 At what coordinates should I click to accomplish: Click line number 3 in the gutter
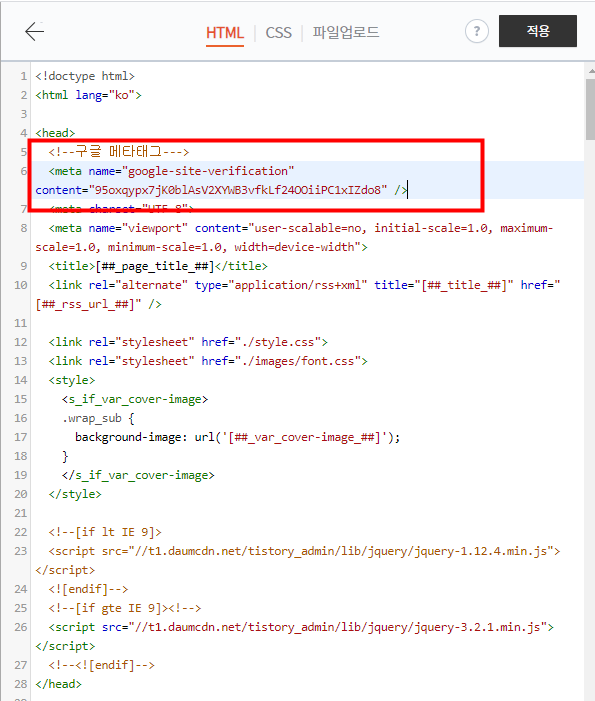tap(24, 114)
